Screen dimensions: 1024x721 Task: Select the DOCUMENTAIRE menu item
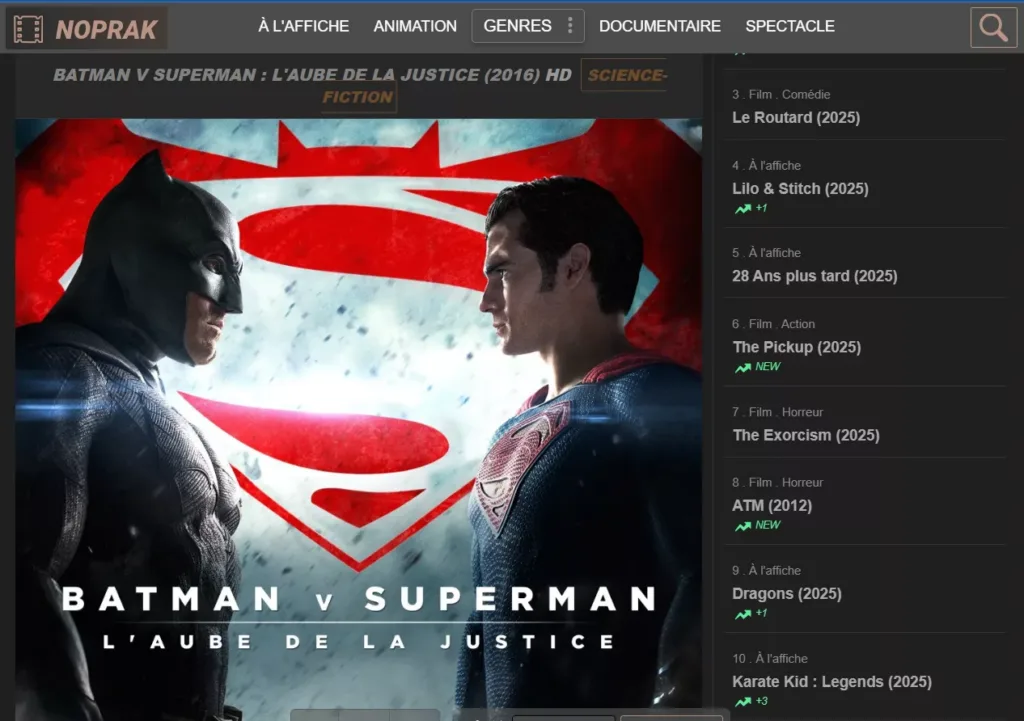[660, 26]
